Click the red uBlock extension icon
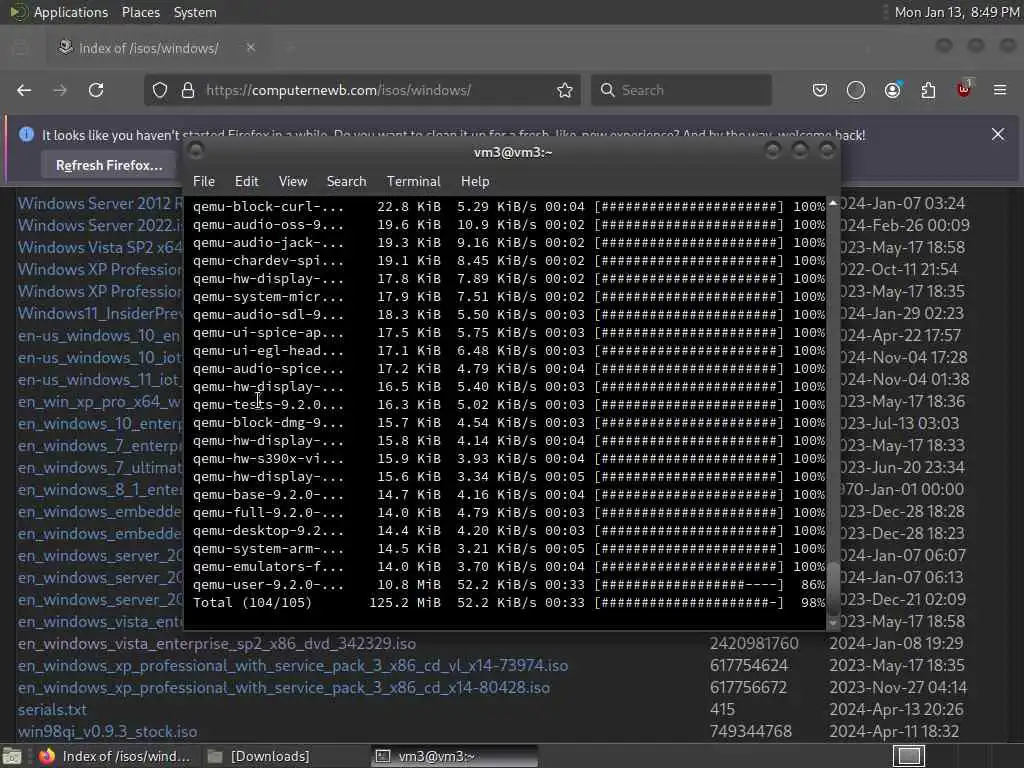Image resolution: width=1024 pixels, height=768 pixels. (964, 89)
